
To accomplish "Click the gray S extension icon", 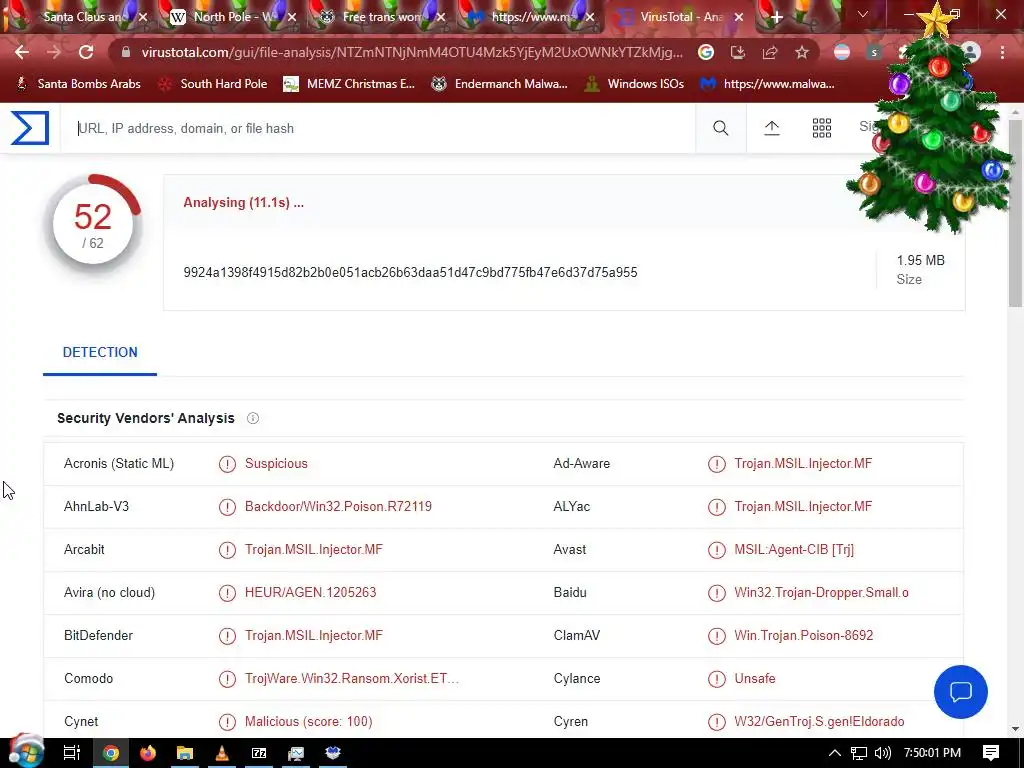I will pyautogui.click(x=874, y=52).
